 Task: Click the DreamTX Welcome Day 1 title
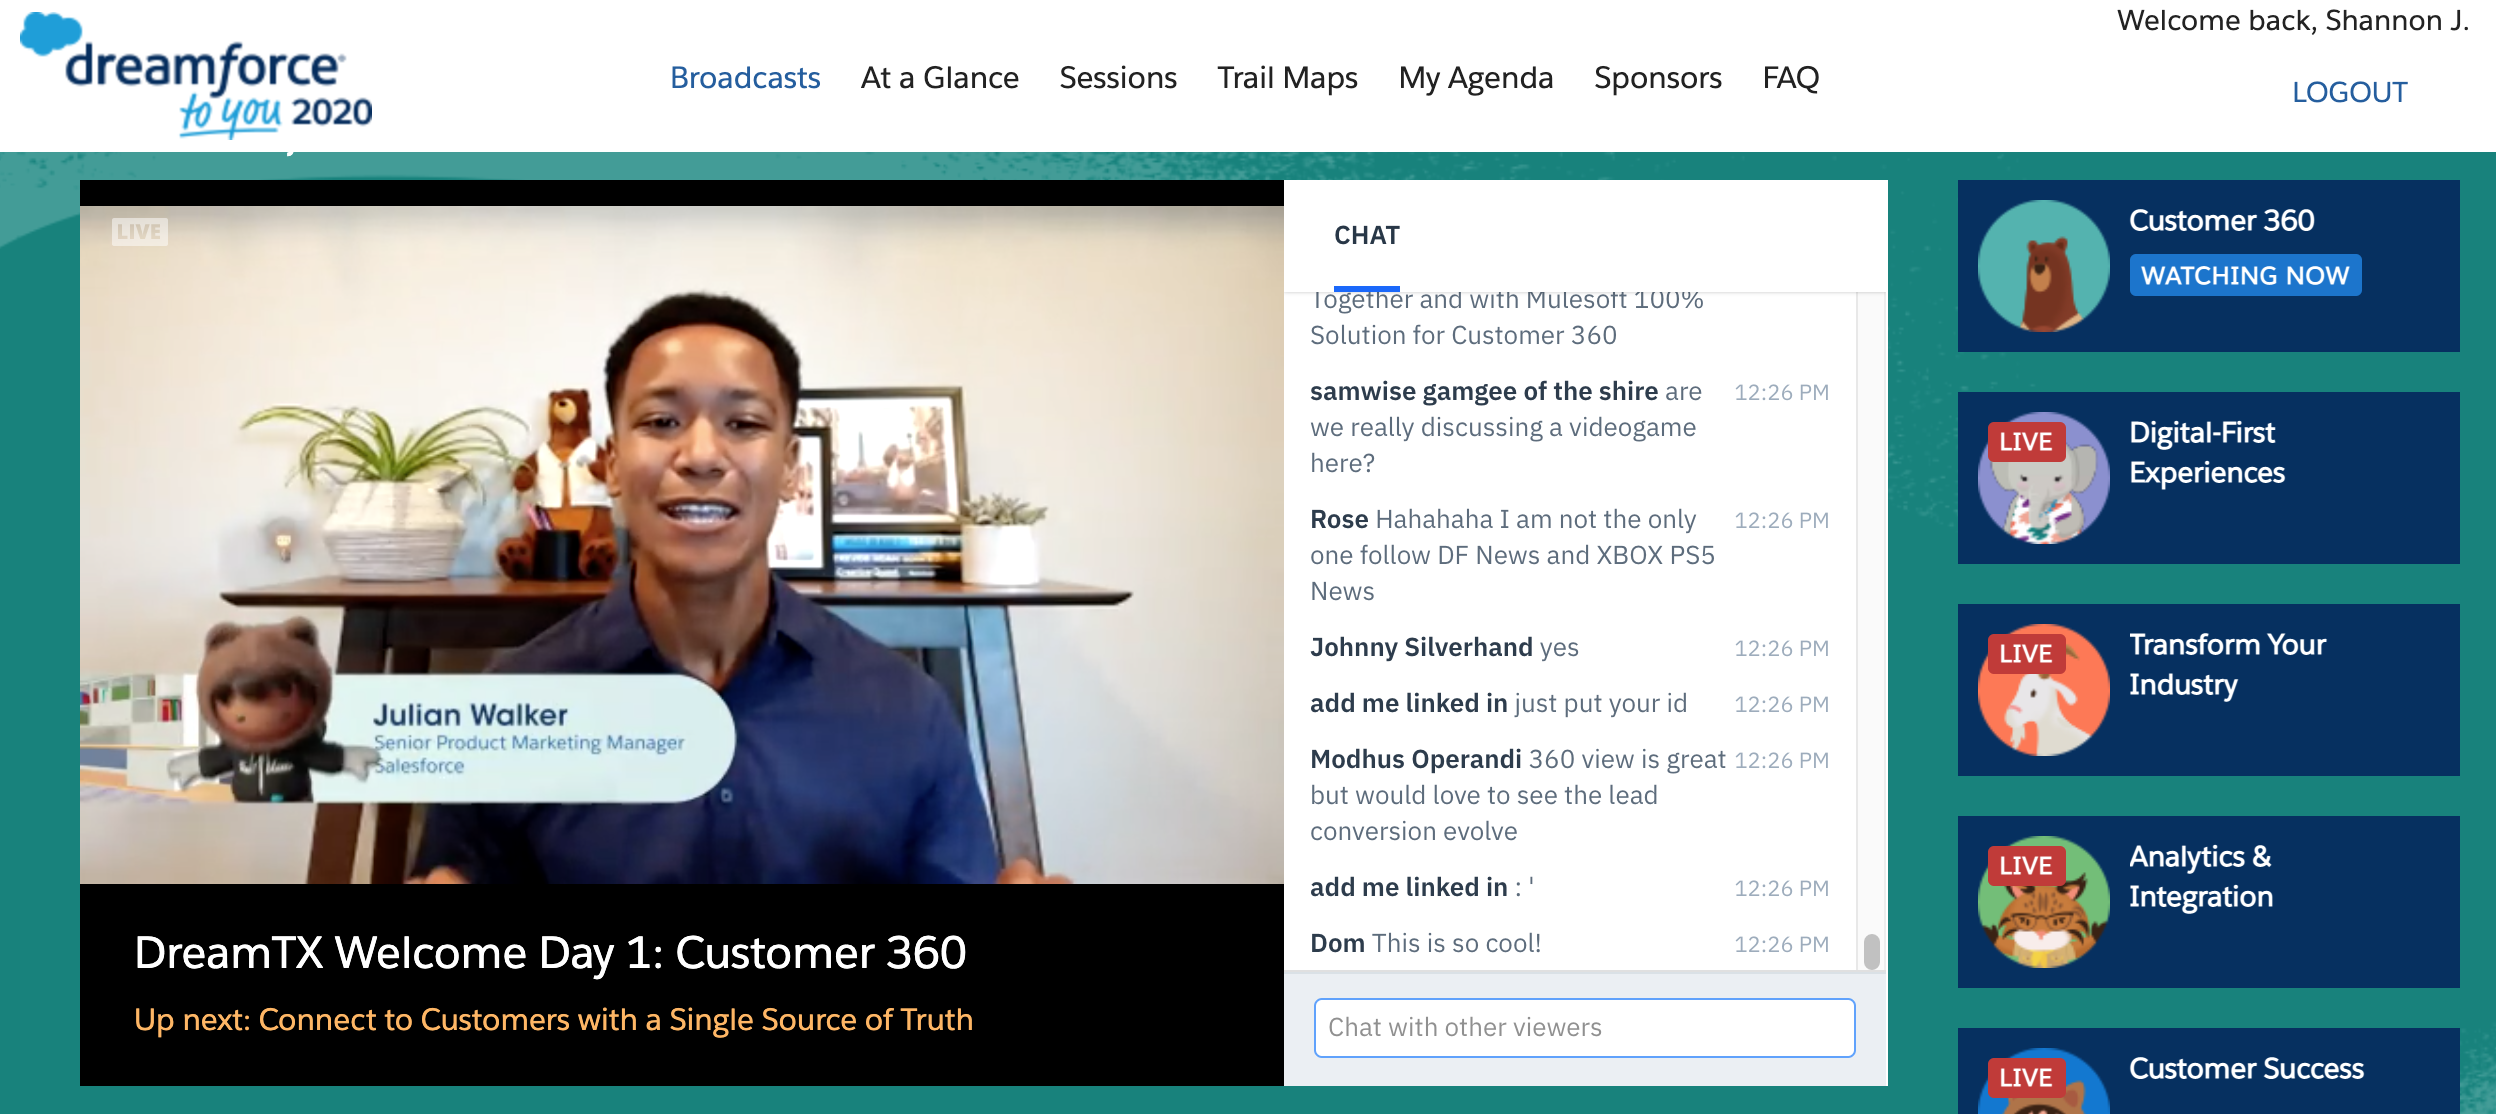[550, 952]
